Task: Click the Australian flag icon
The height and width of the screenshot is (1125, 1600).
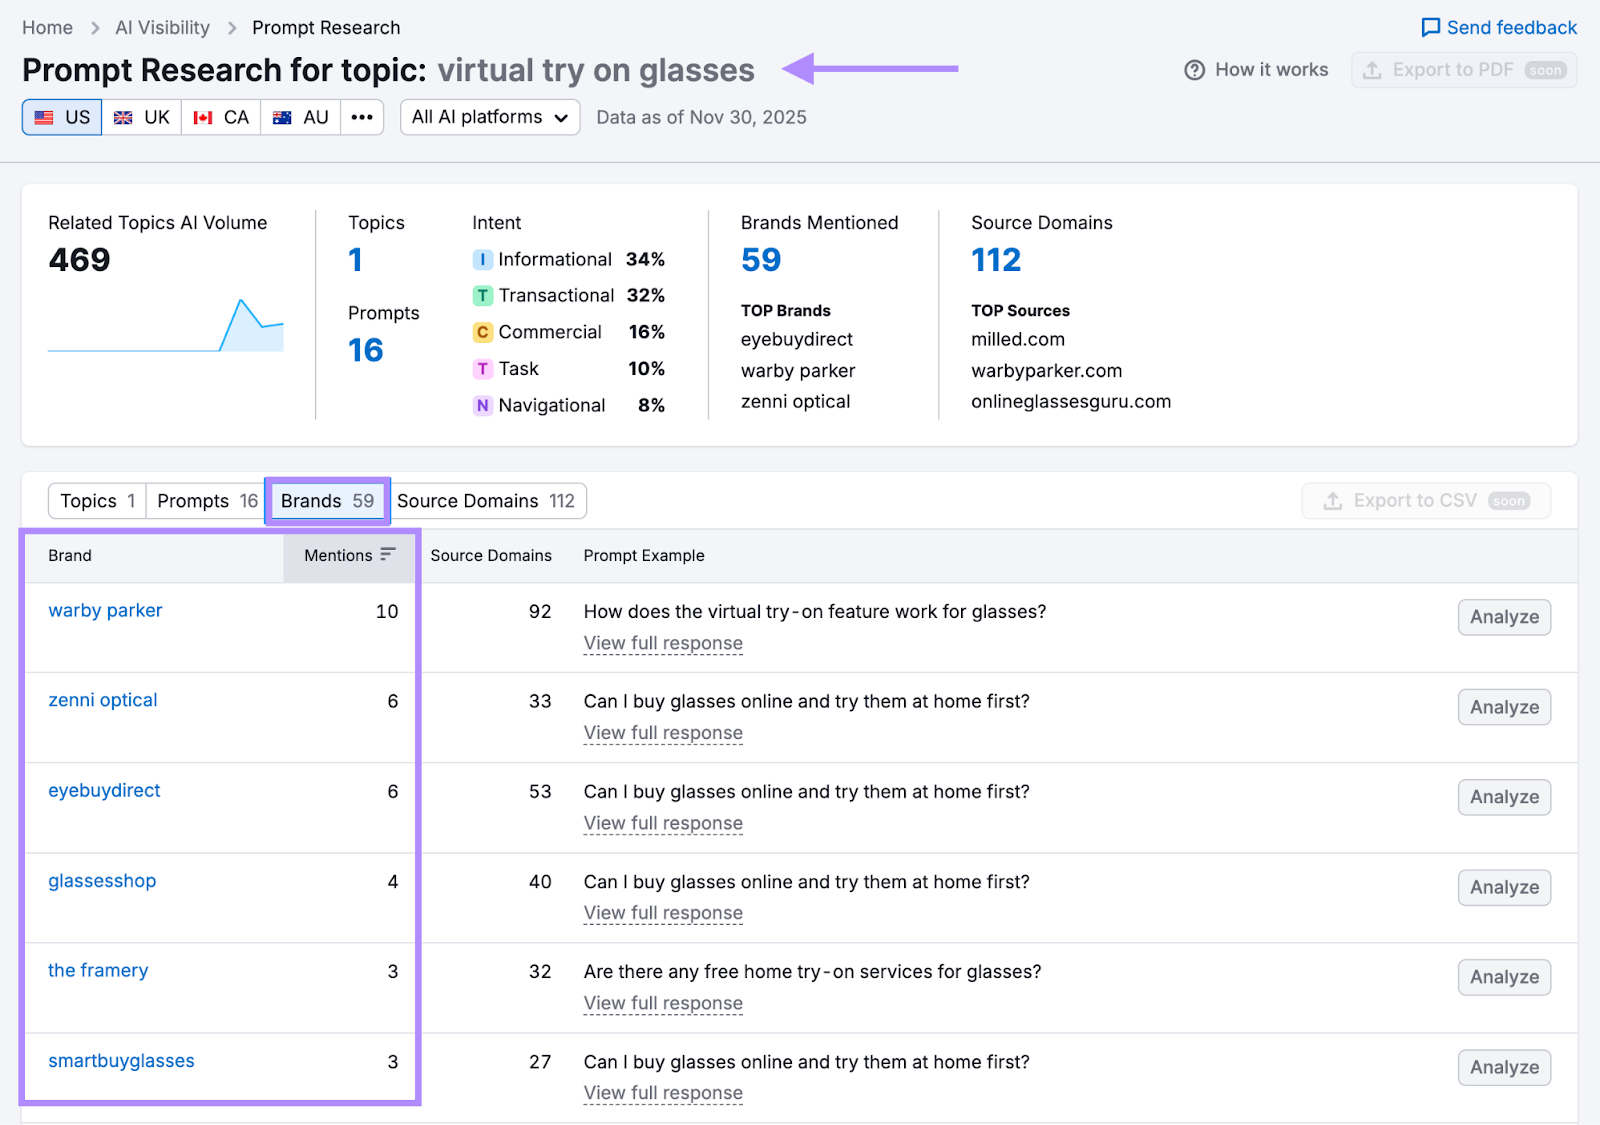Action: pos(282,117)
